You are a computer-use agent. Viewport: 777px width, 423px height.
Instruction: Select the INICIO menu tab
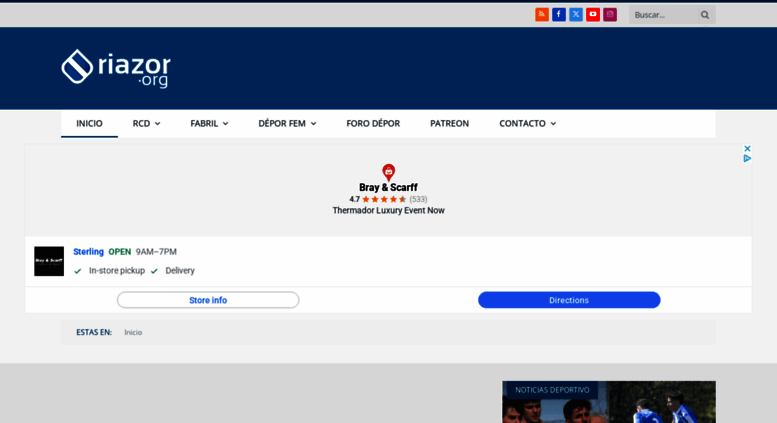89,123
